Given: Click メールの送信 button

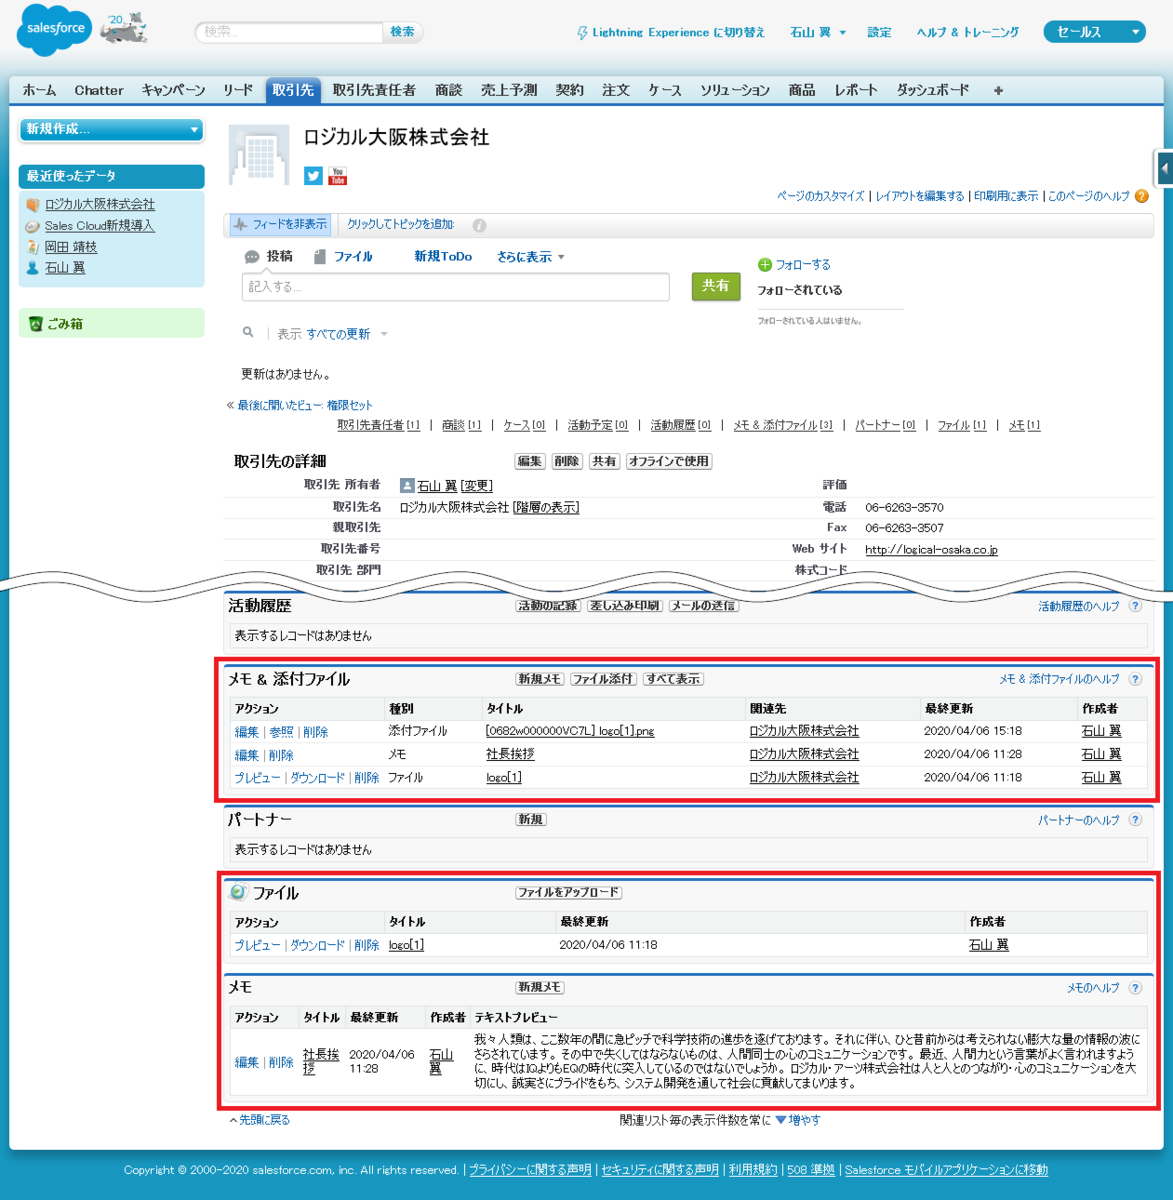Looking at the screenshot, I should coord(704,606).
